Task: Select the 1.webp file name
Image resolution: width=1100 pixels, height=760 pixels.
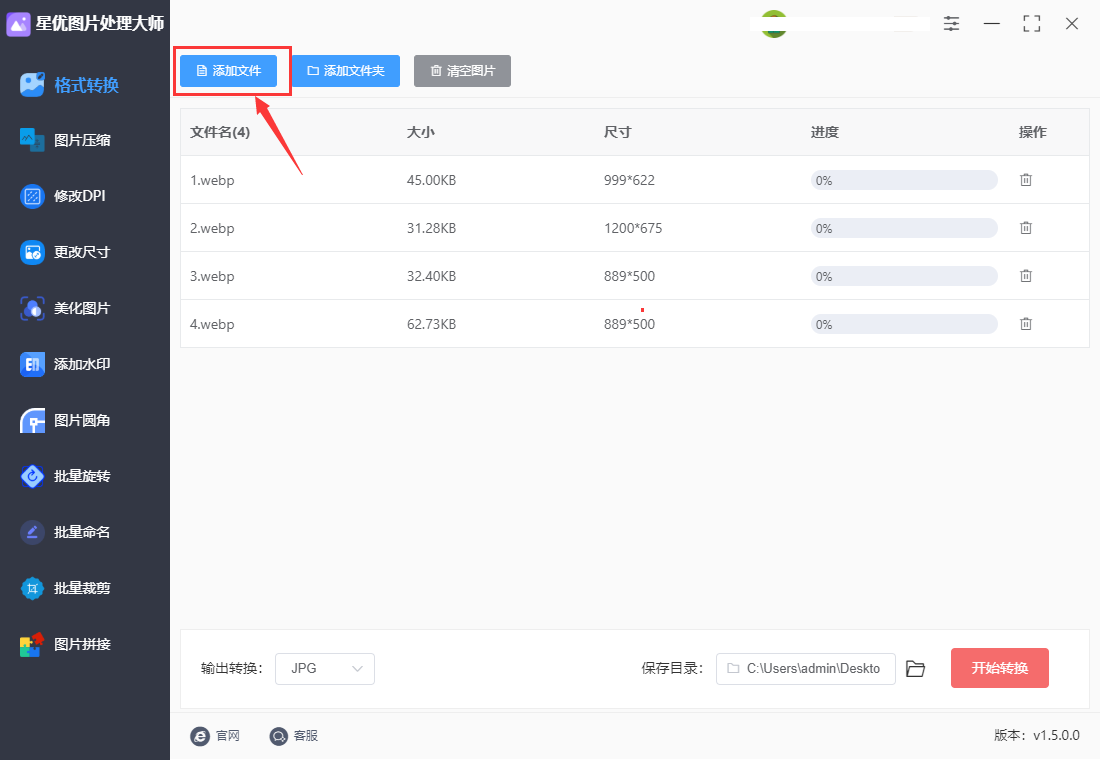Action: click(212, 180)
